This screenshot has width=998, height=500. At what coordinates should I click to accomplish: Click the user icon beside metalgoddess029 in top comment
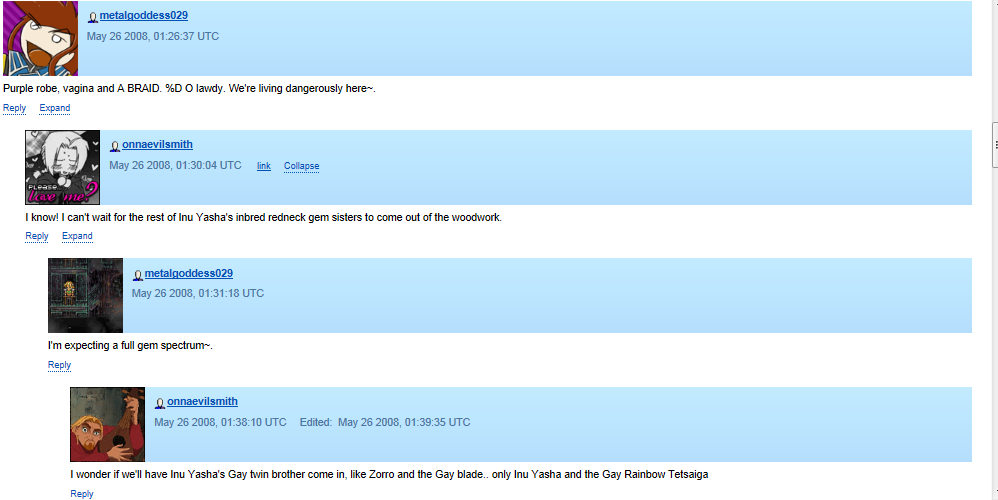tap(93, 17)
